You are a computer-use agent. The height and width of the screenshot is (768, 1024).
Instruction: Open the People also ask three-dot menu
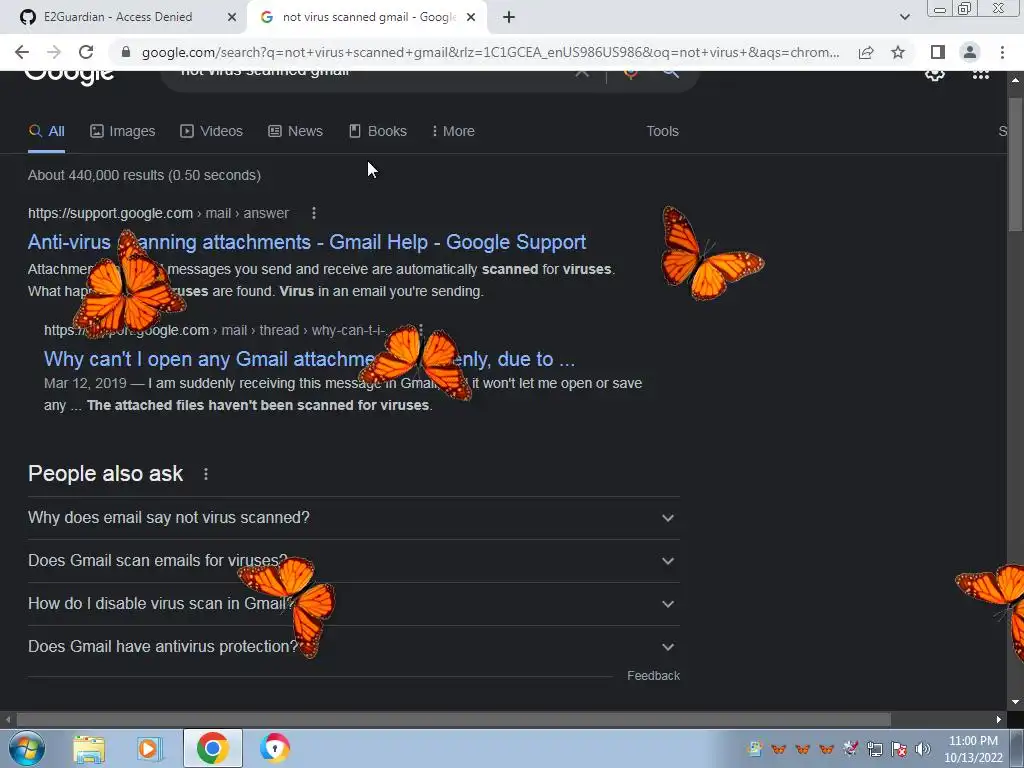[206, 474]
